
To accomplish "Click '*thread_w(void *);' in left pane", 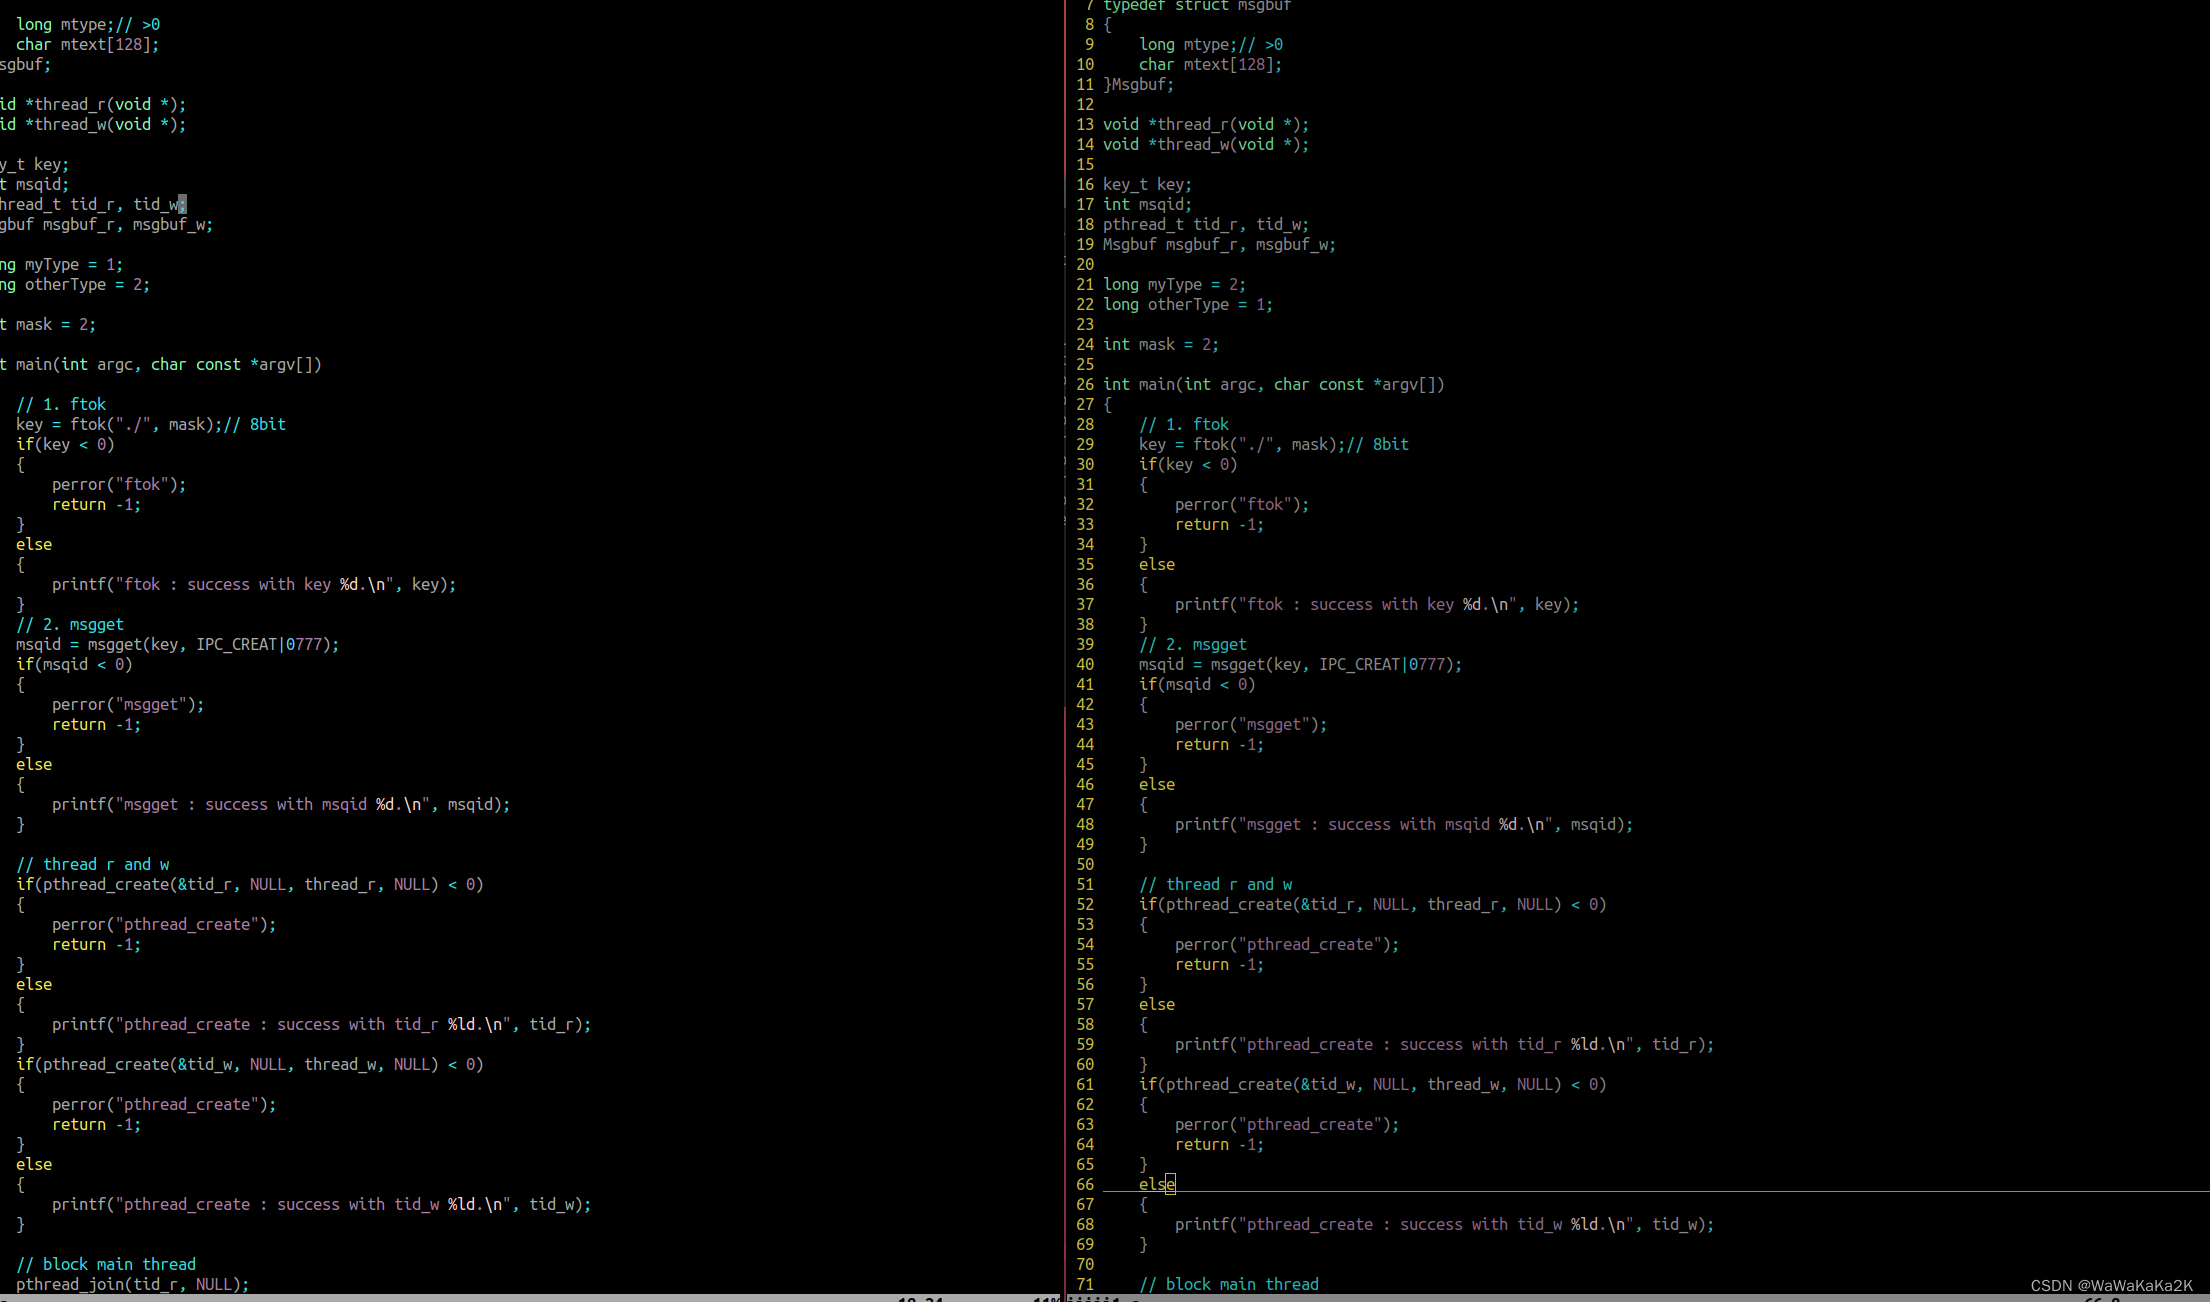I will [x=105, y=125].
